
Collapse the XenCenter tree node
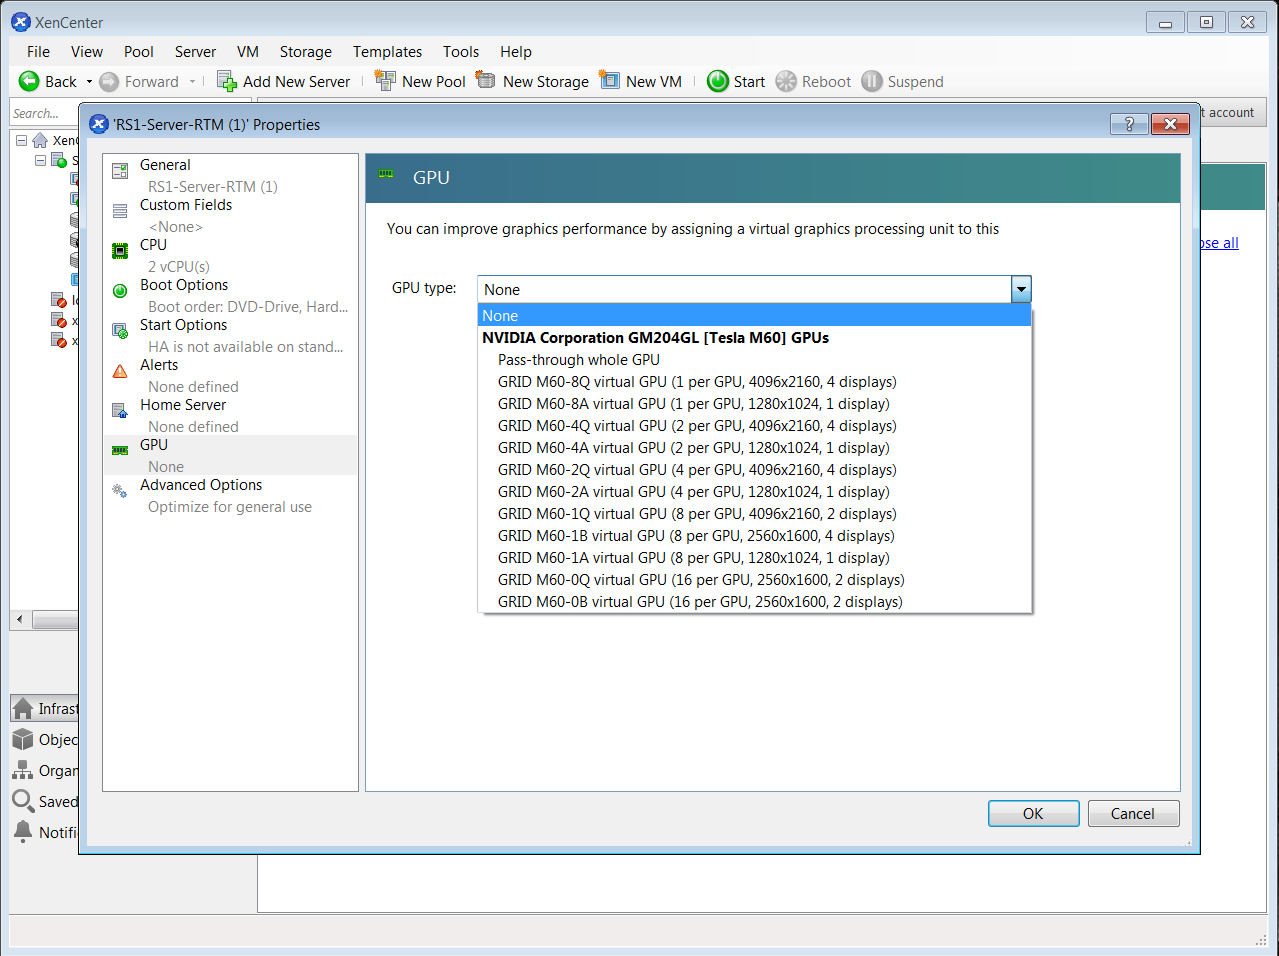21,141
